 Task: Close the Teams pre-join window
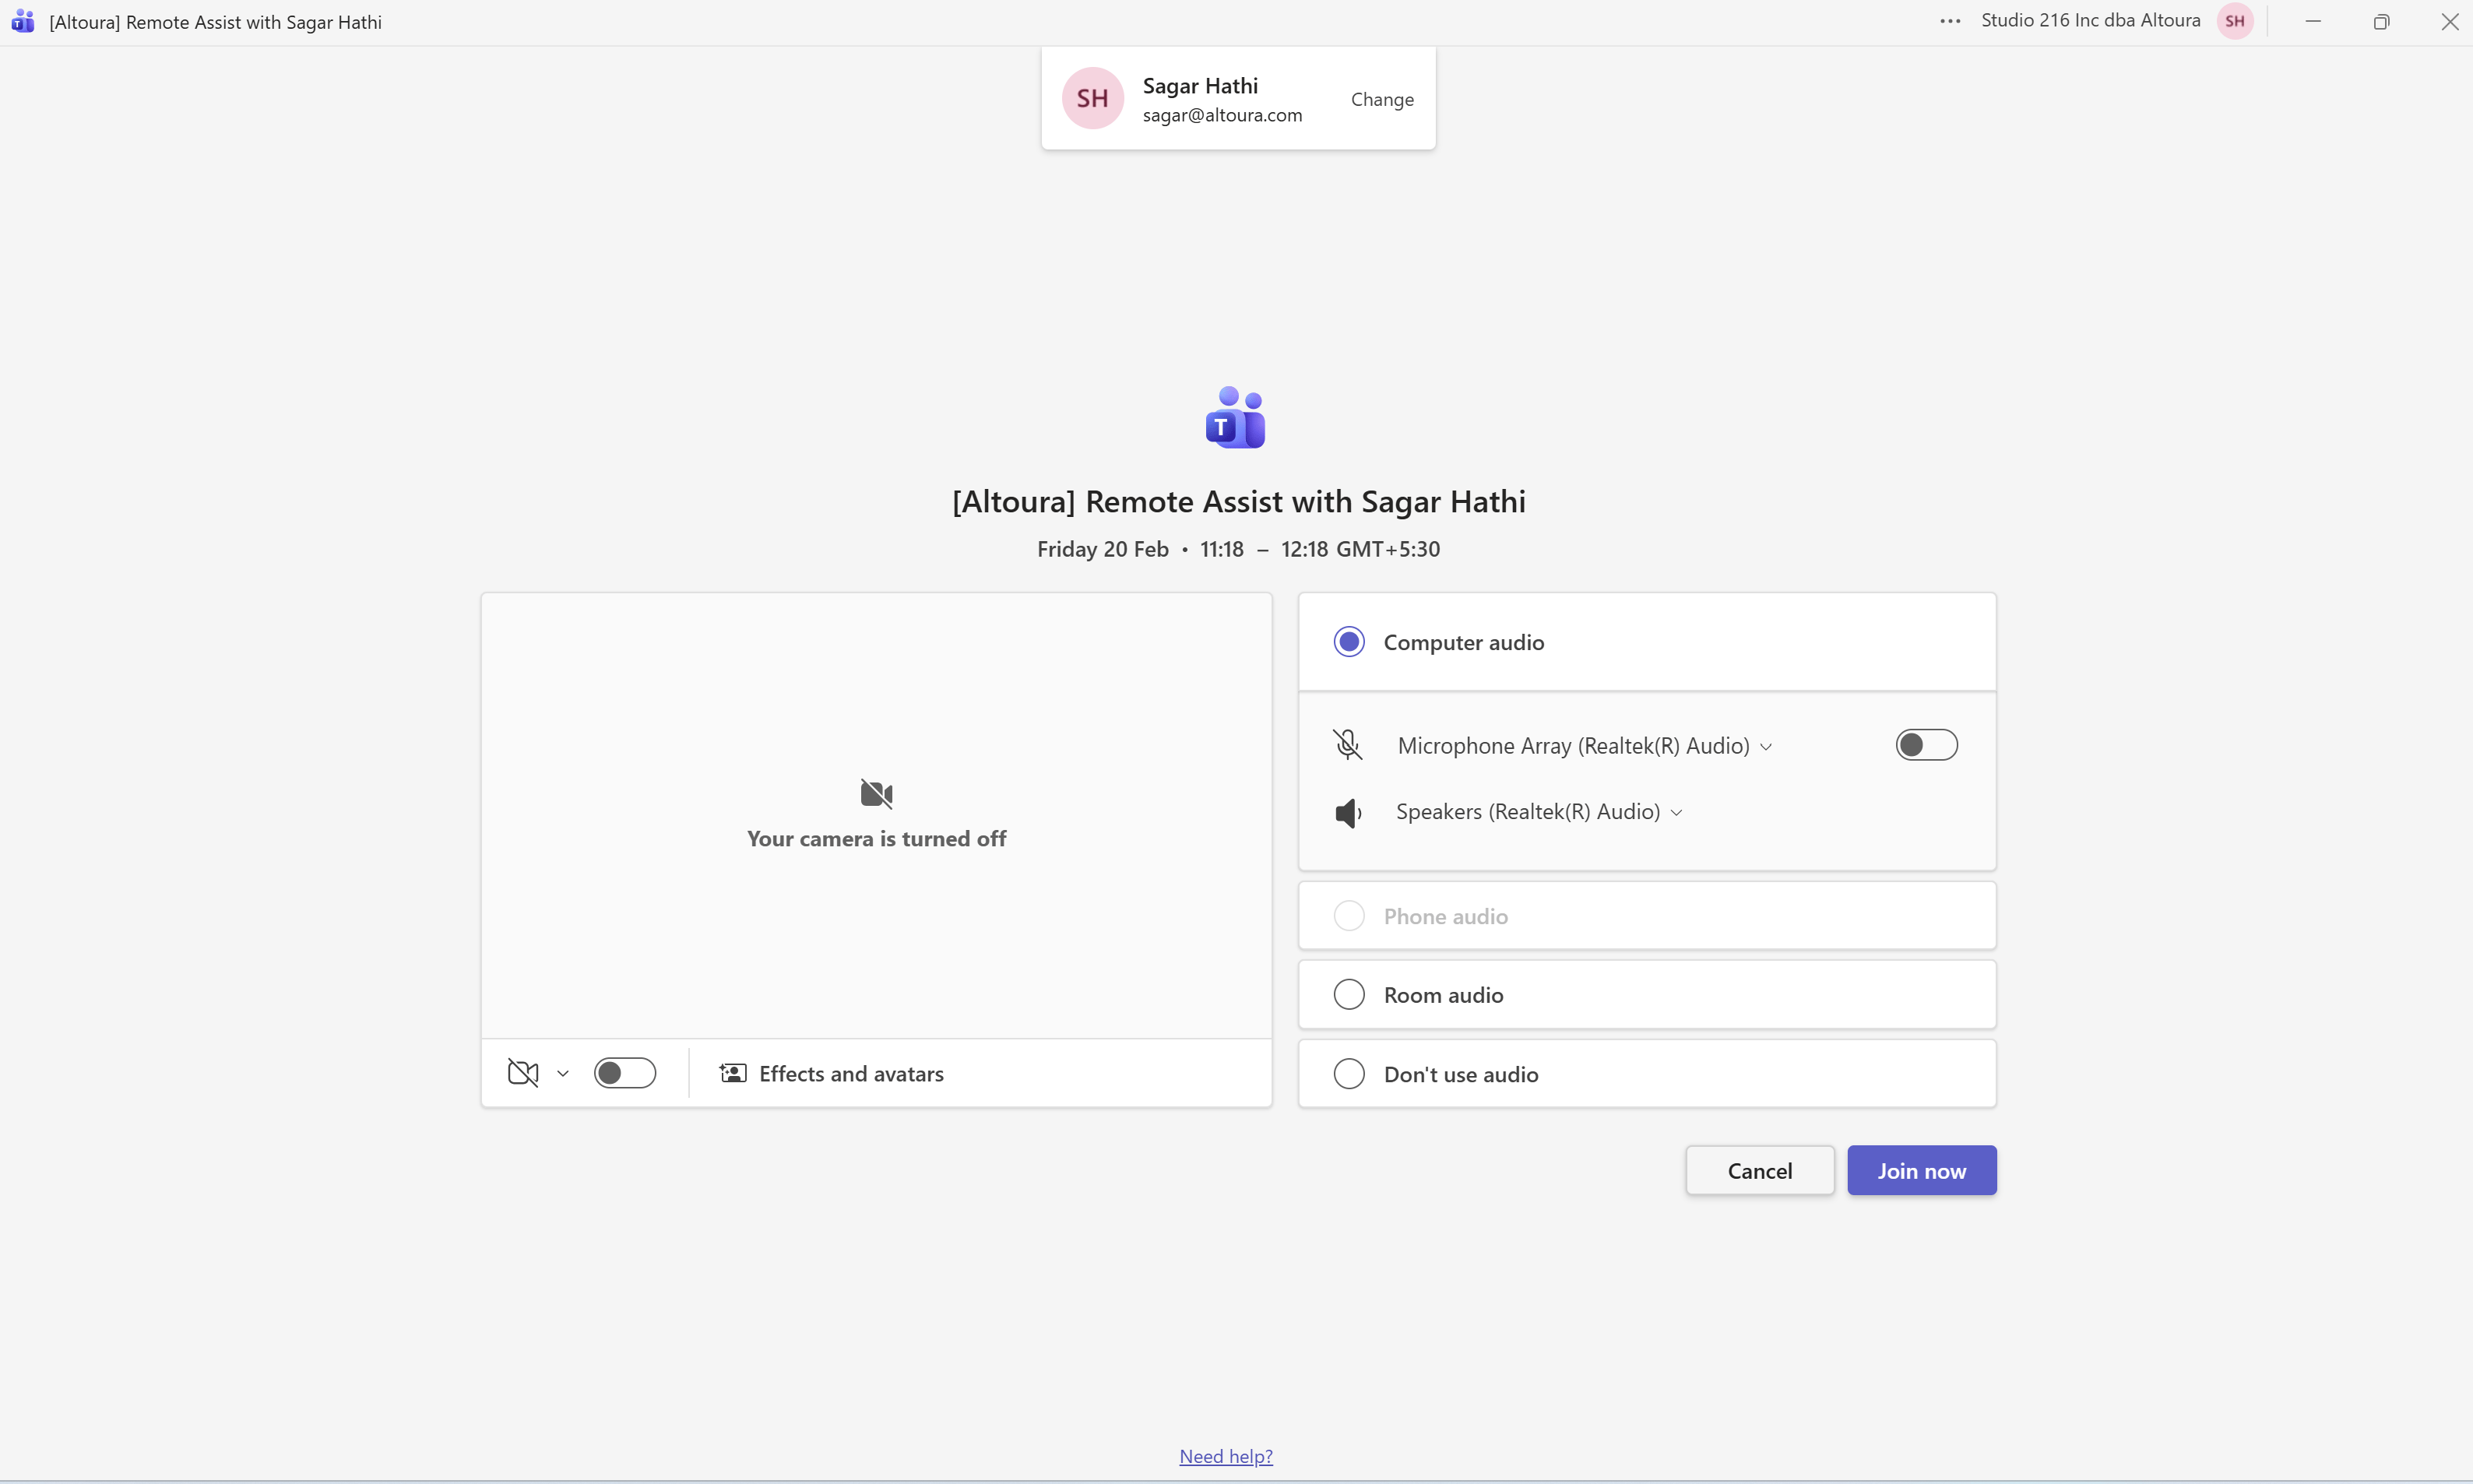(x=2449, y=21)
